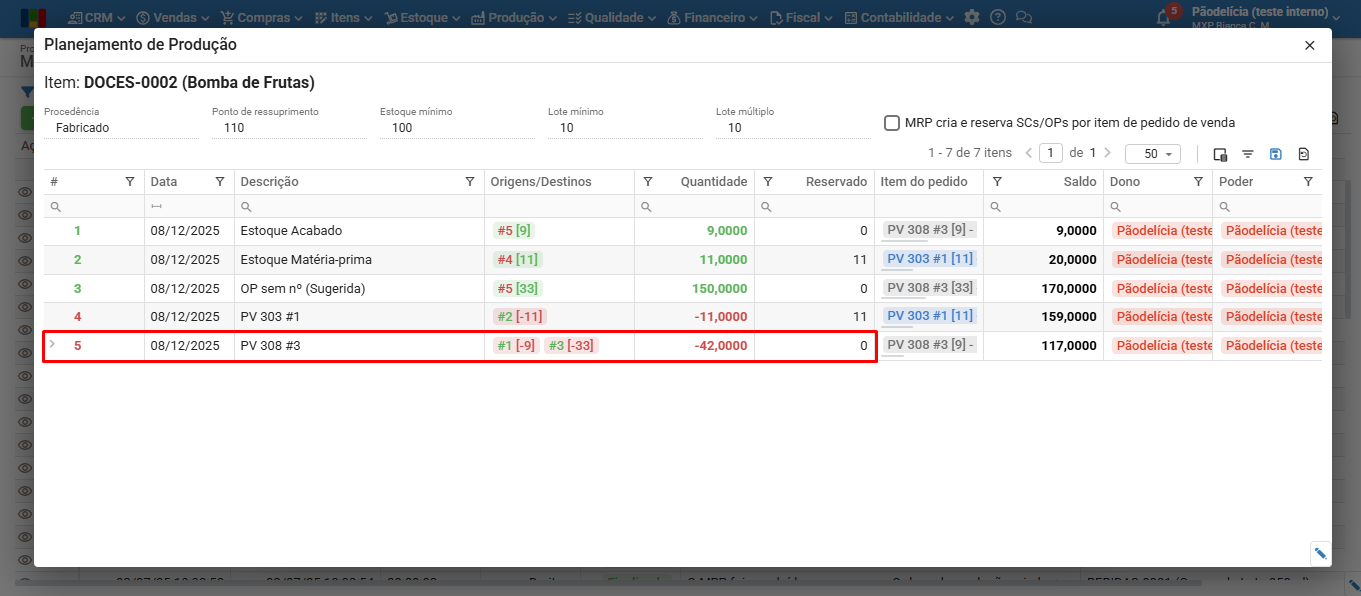Screen dimensions: 1361x596
Task: Enable MRP cria e reserva SCs/OPs checkbox
Action: click(892, 123)
